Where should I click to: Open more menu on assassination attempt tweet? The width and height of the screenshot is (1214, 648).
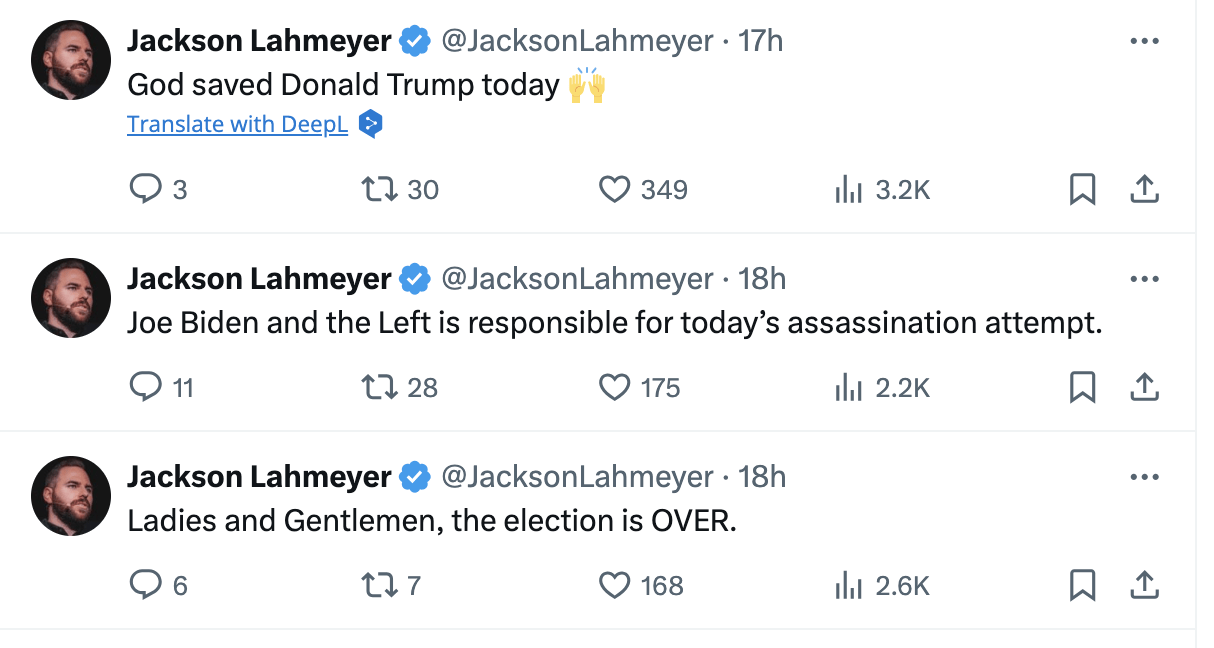[x=1143, y=279]
